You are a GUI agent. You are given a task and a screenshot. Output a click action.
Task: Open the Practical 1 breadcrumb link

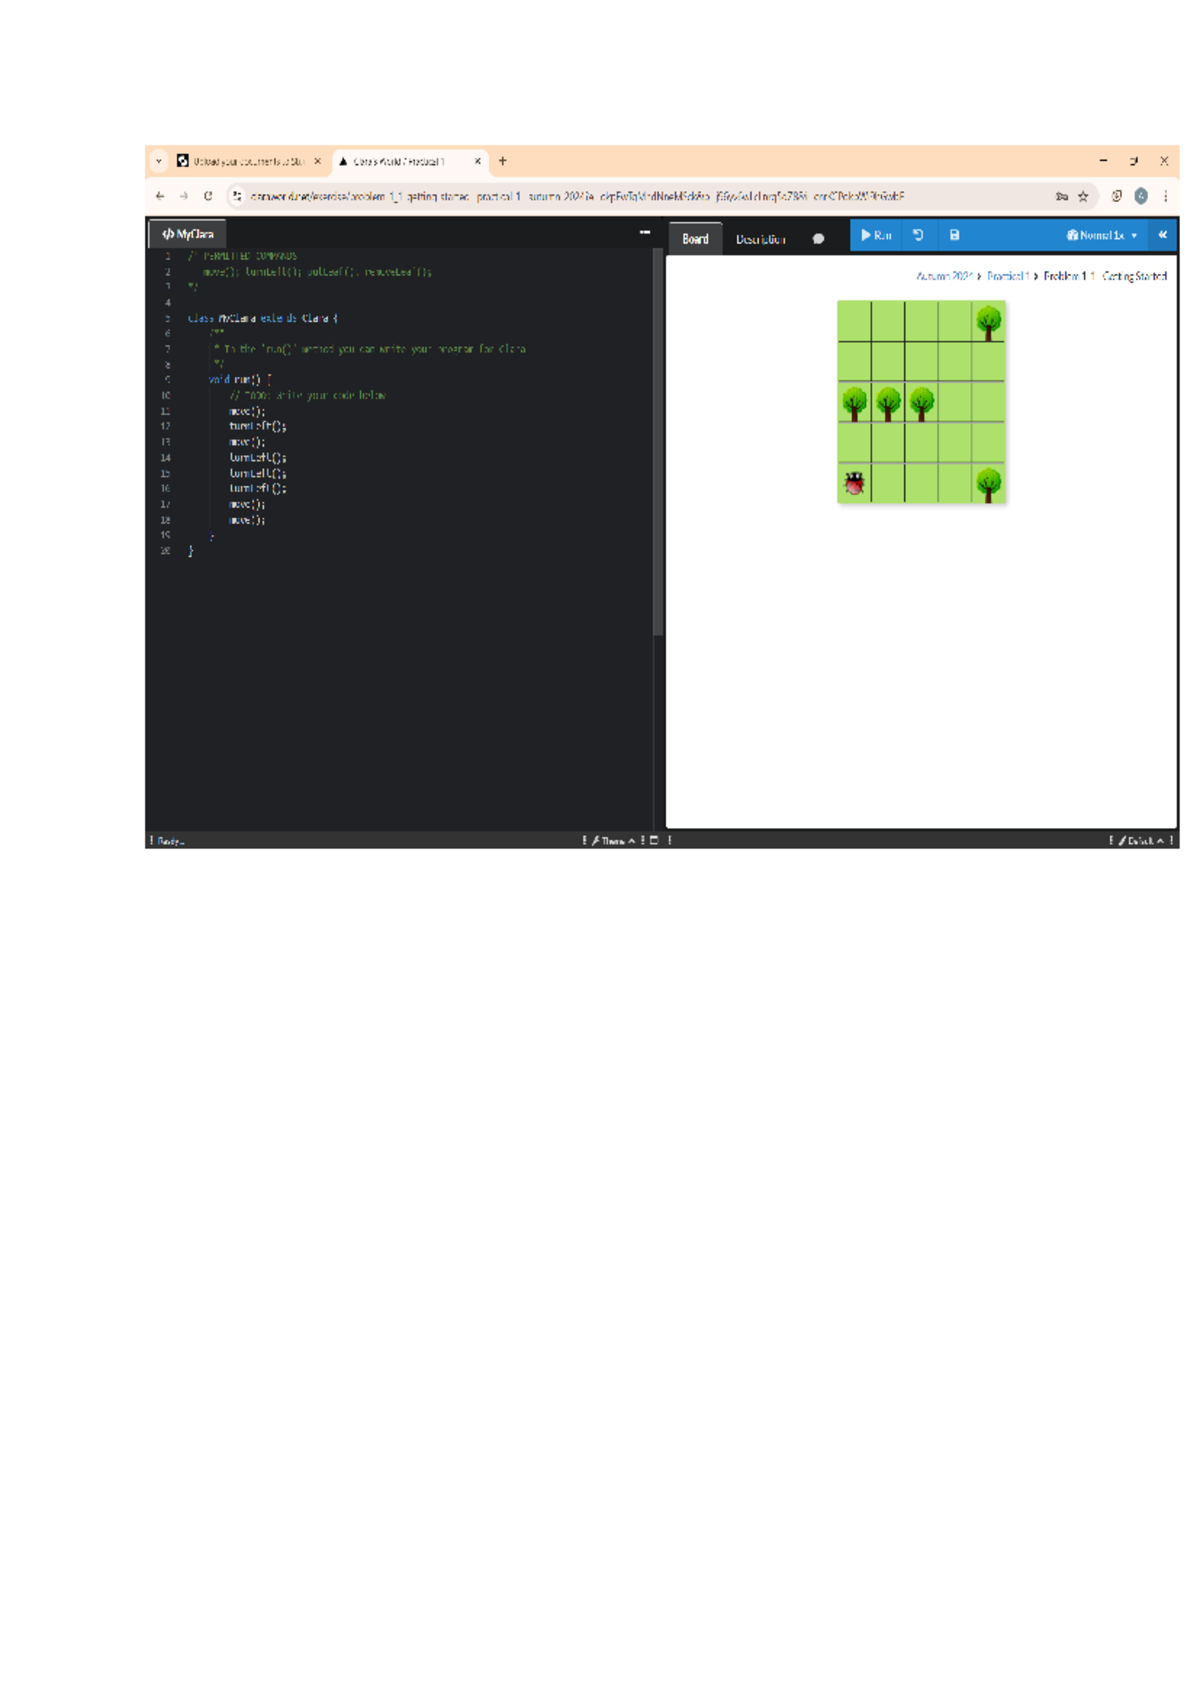point(1007,276)
